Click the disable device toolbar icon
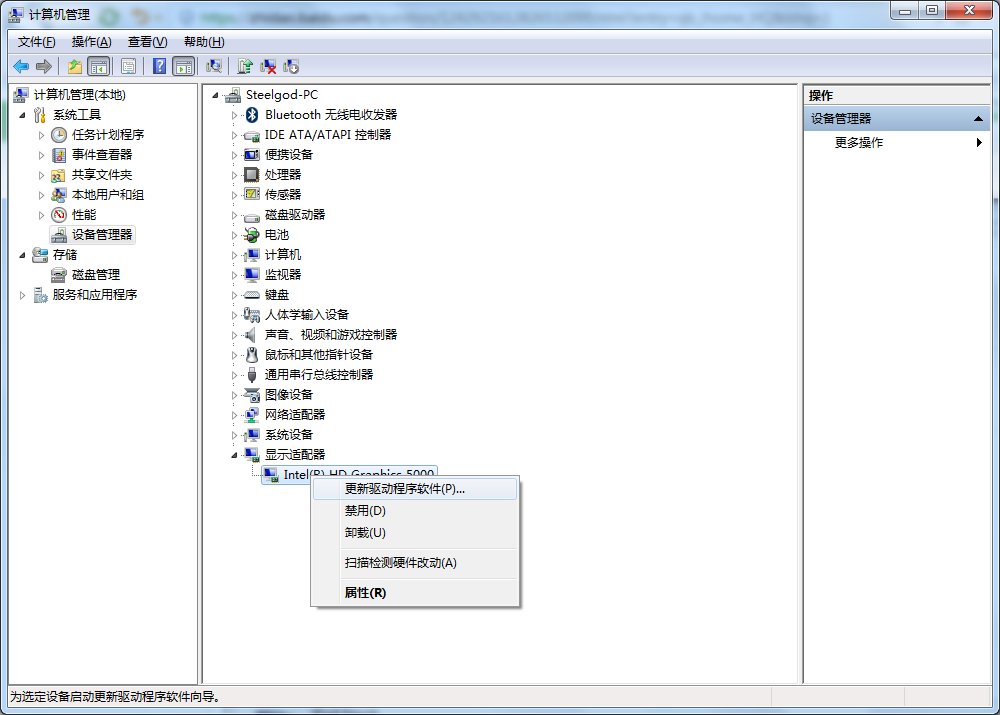The image size is (1000, 715). (x=293, y=66)
